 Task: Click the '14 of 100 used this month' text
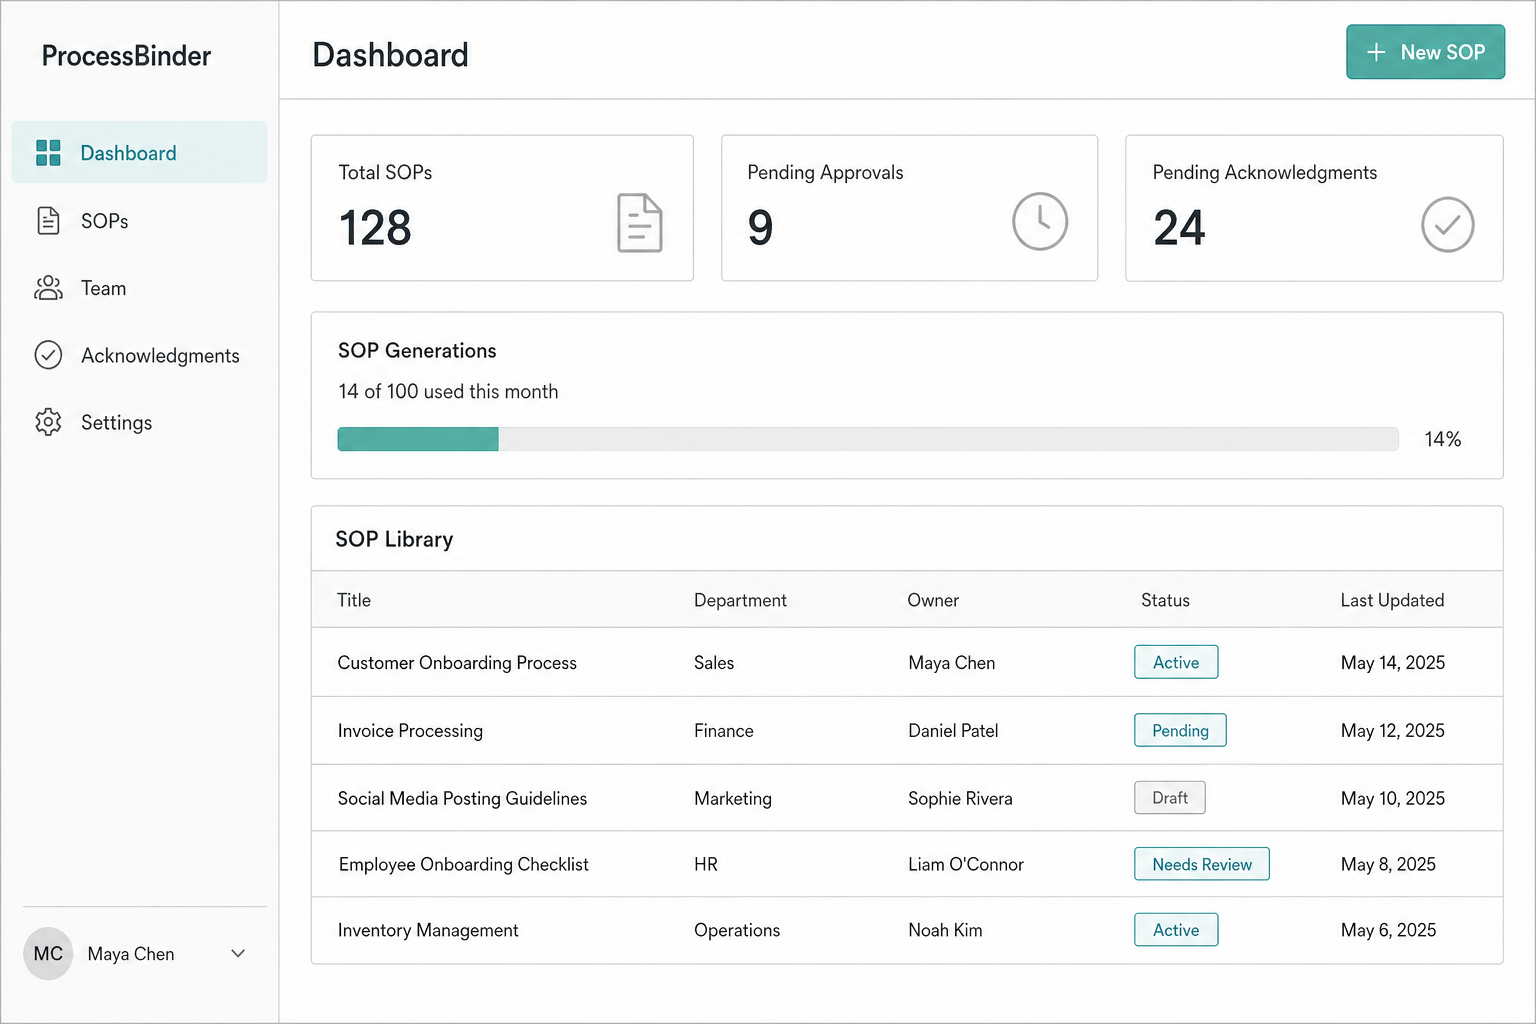[x=448, y=391]
